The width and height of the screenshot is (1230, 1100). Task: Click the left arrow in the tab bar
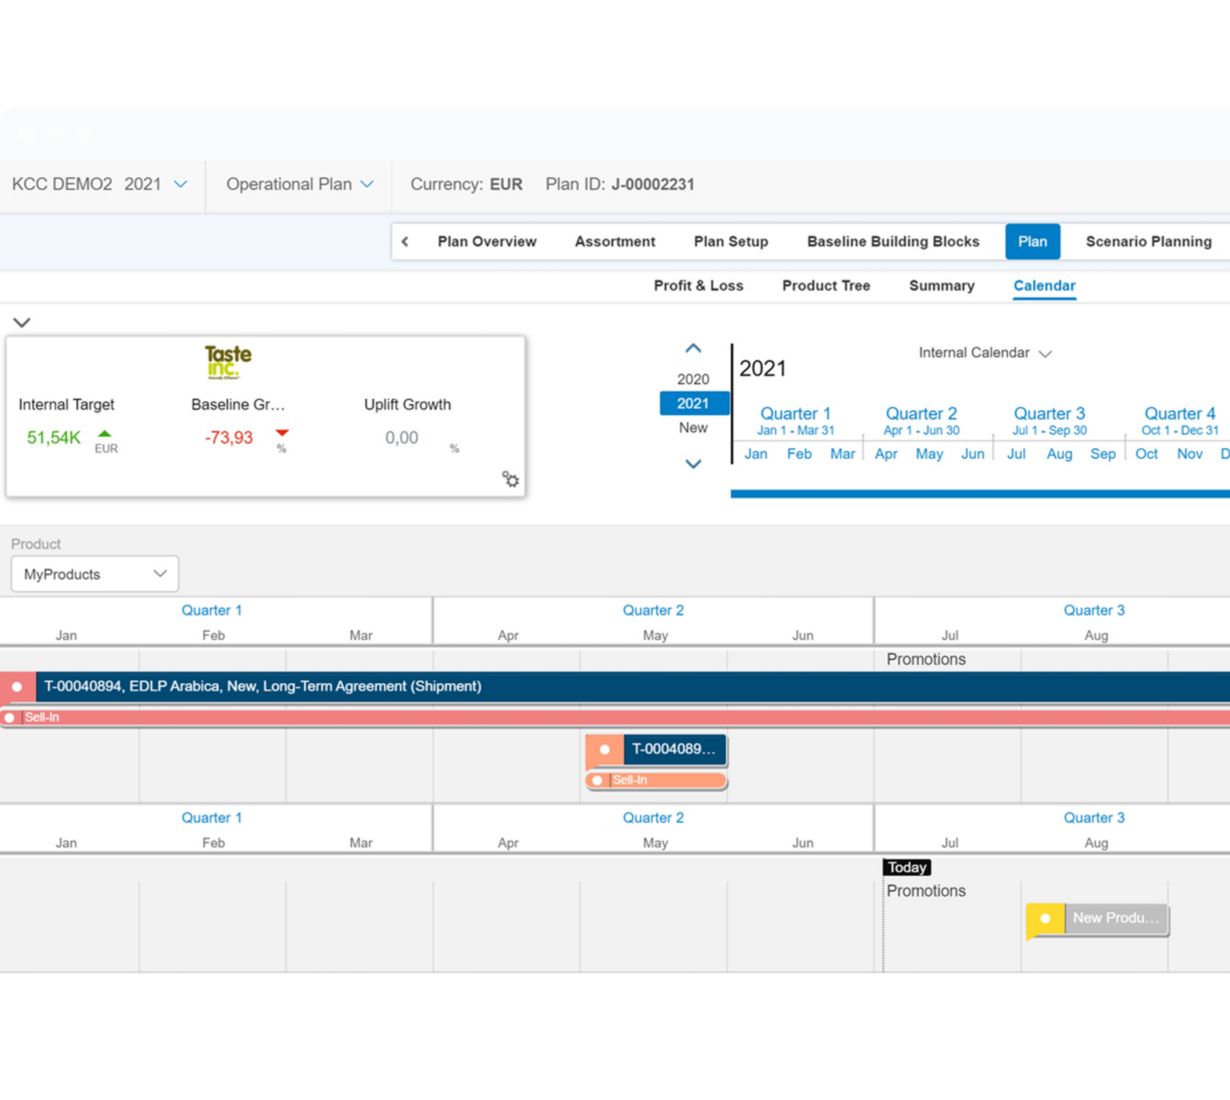point(405,242)
